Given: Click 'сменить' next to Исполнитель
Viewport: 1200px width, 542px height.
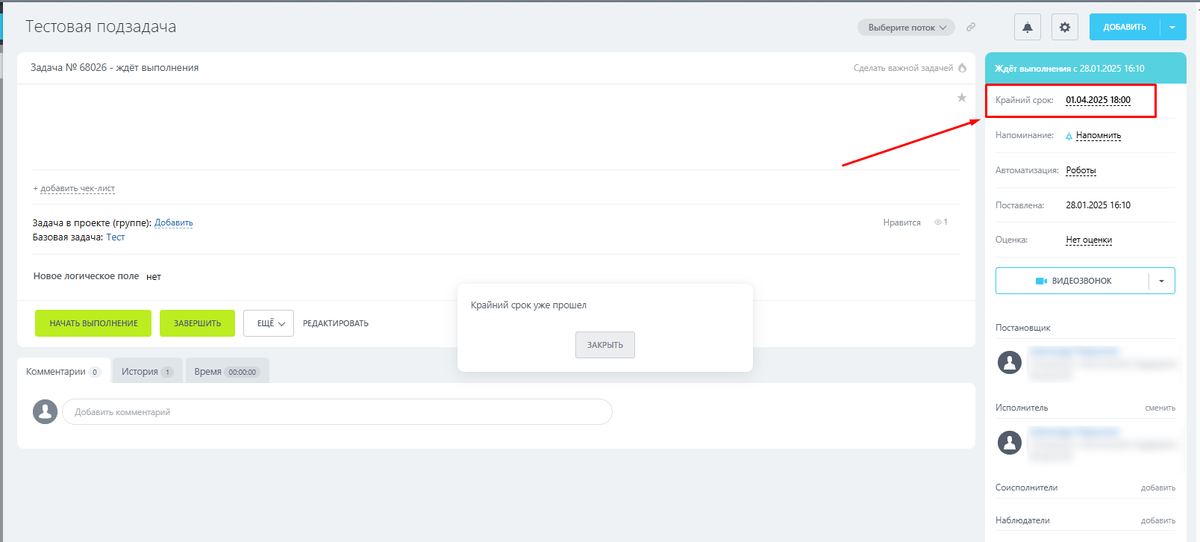Looking at the screenshot, I should coord(1160,408).
